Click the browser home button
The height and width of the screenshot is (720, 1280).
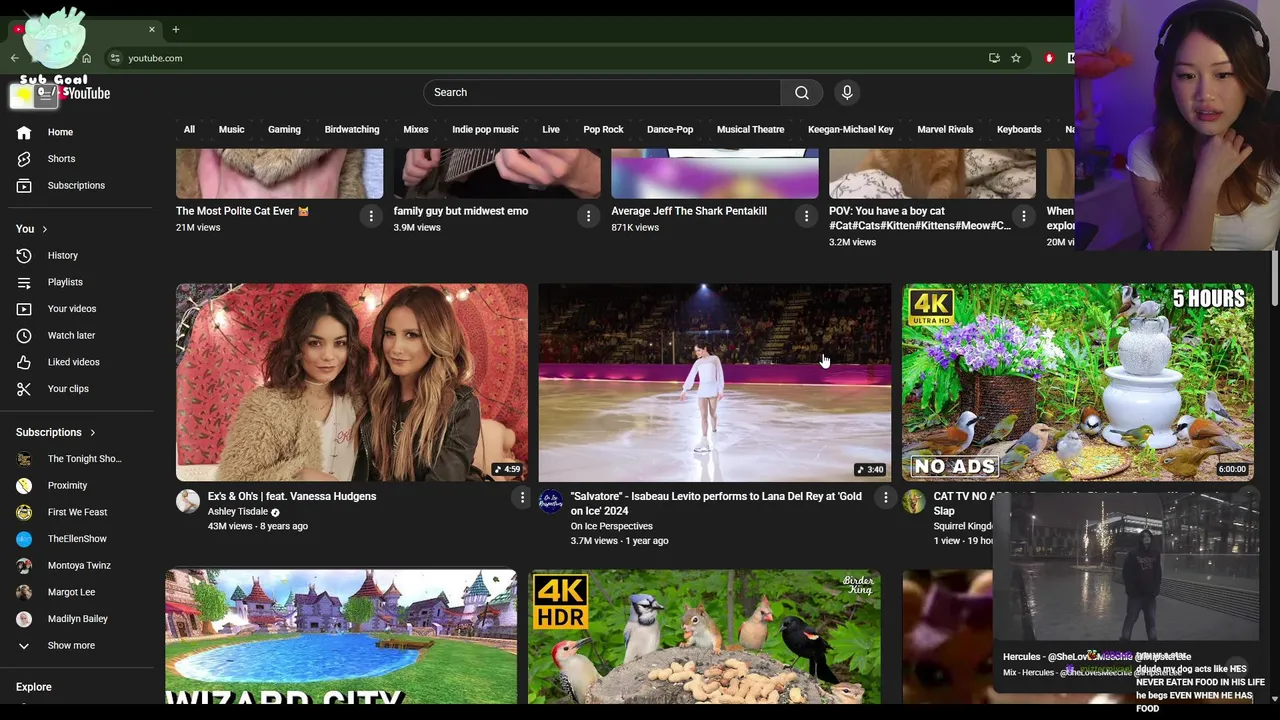(x=86, y=58)
